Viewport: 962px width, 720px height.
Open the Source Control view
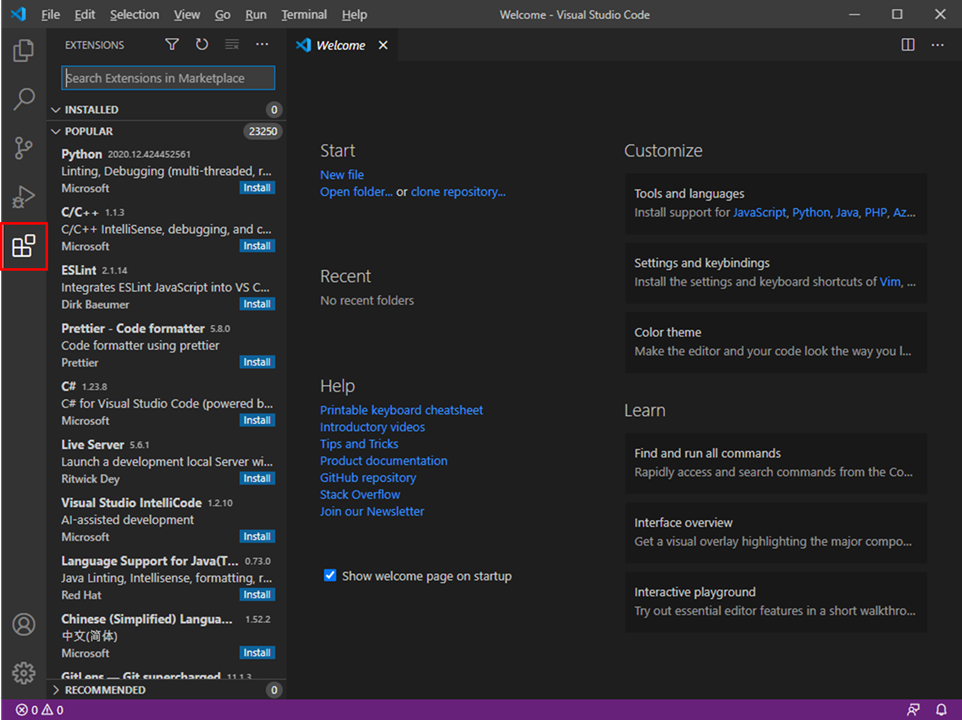coord(23,148)
